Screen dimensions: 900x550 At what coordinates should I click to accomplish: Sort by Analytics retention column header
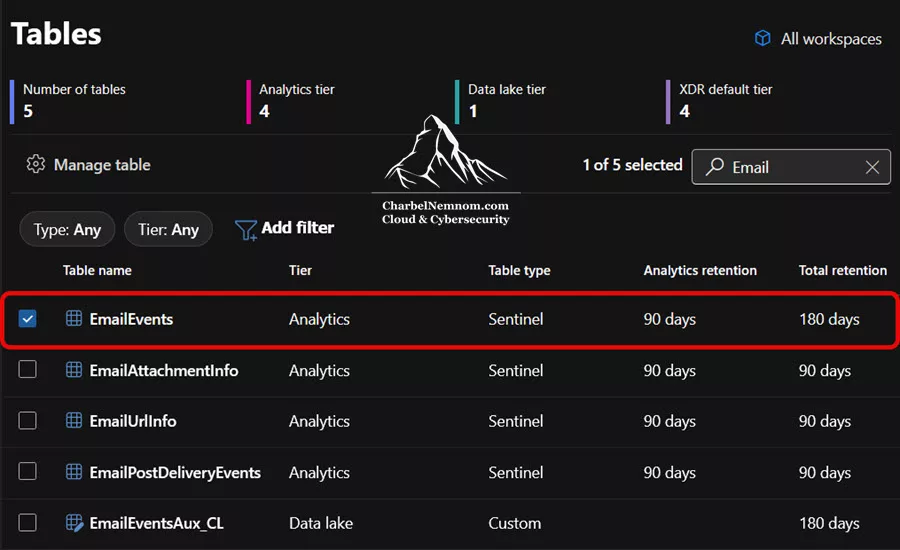(700, 270)
